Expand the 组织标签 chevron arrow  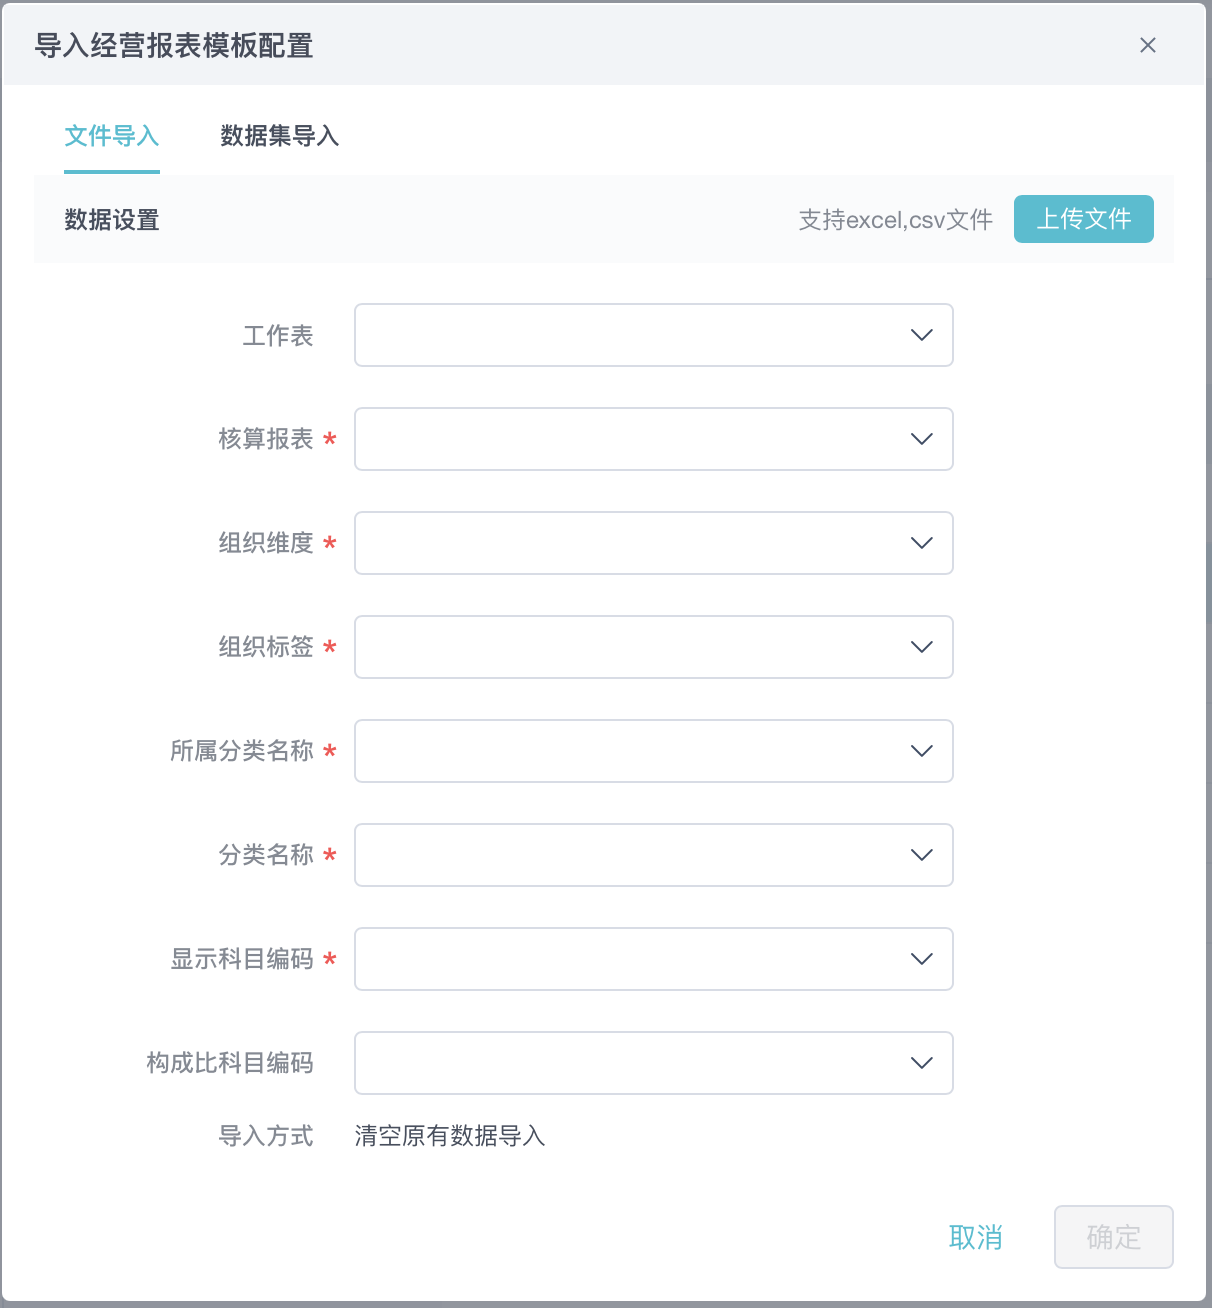tap(922, 647)
